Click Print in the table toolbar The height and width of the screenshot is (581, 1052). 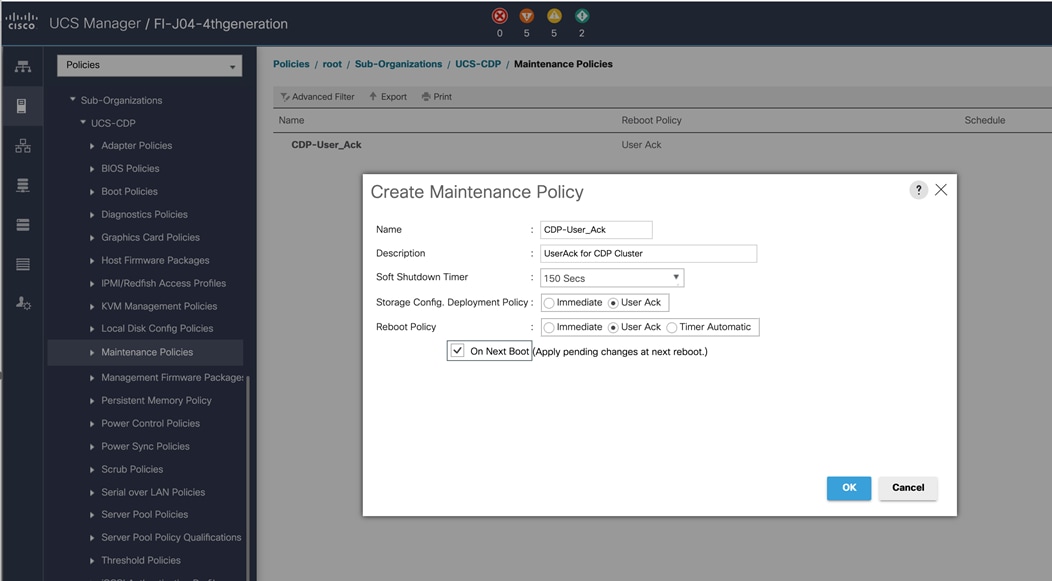tap(436, 97)
